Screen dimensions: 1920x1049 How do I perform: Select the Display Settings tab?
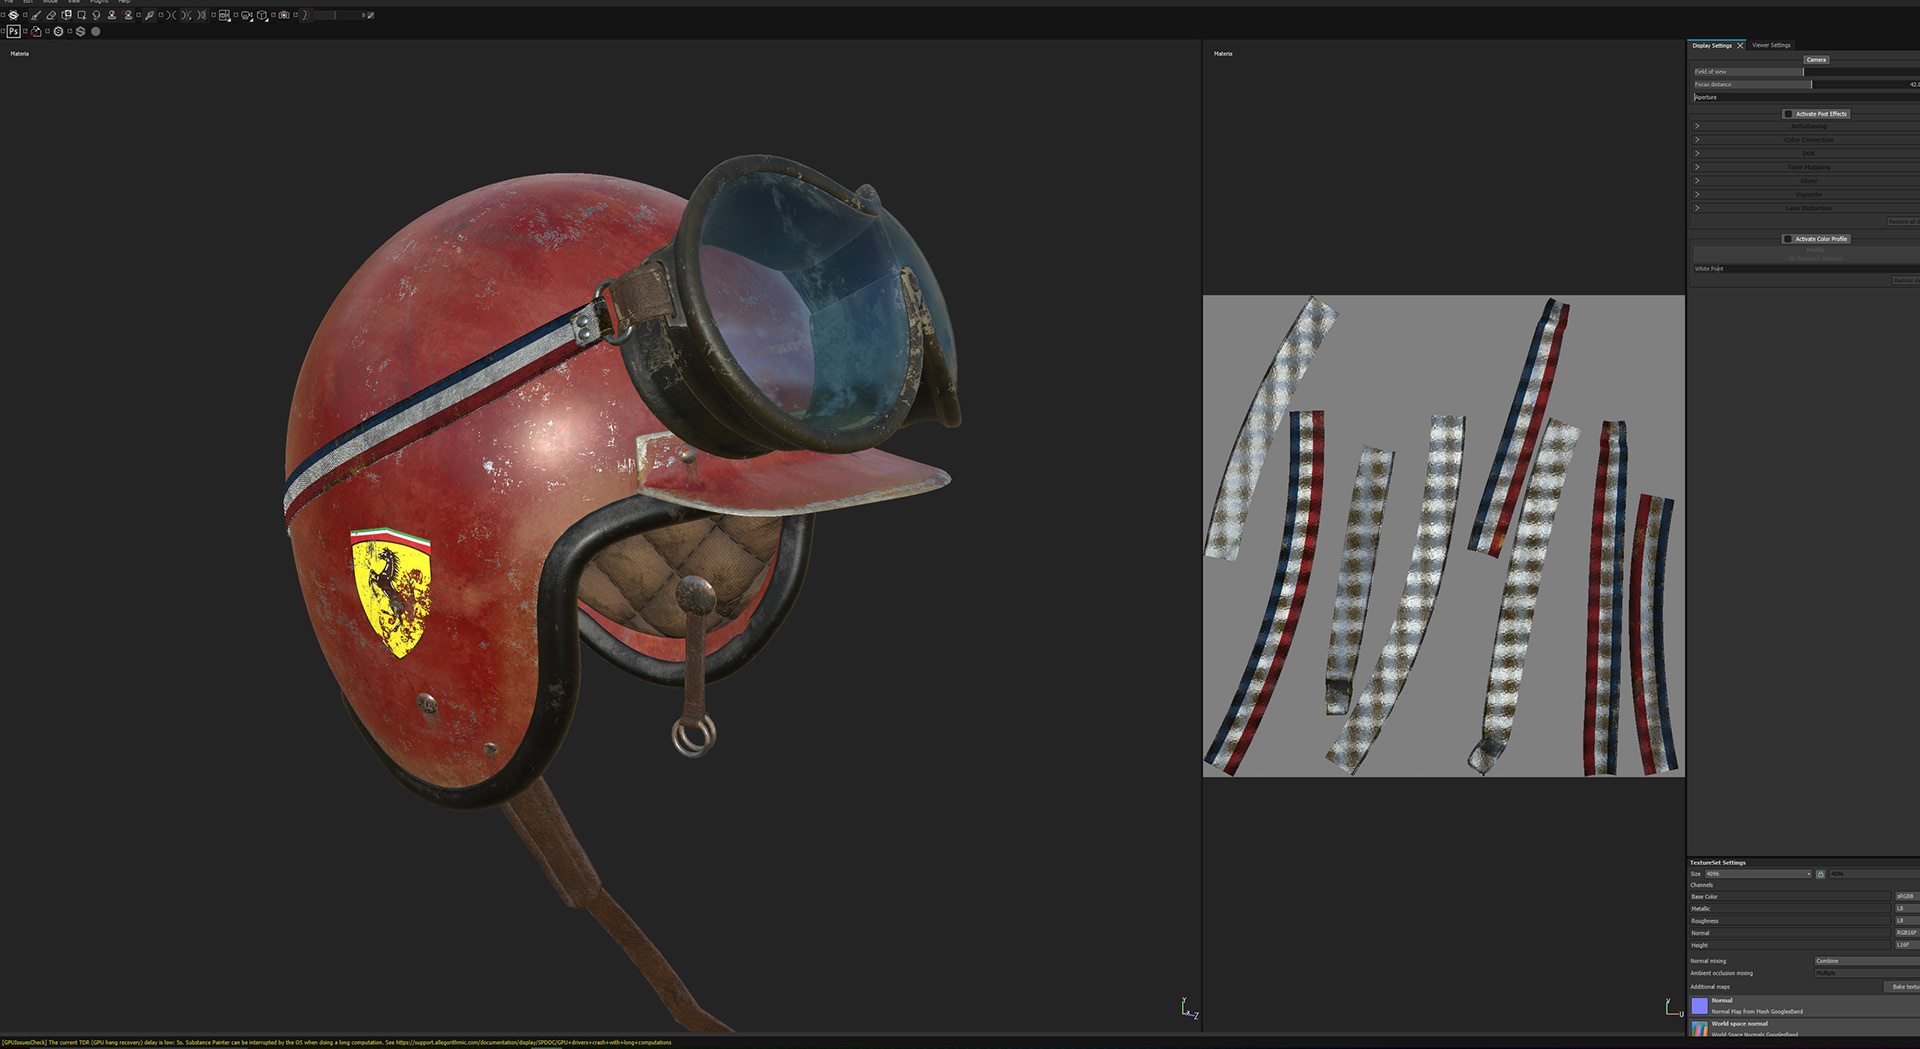[1712, 45]
